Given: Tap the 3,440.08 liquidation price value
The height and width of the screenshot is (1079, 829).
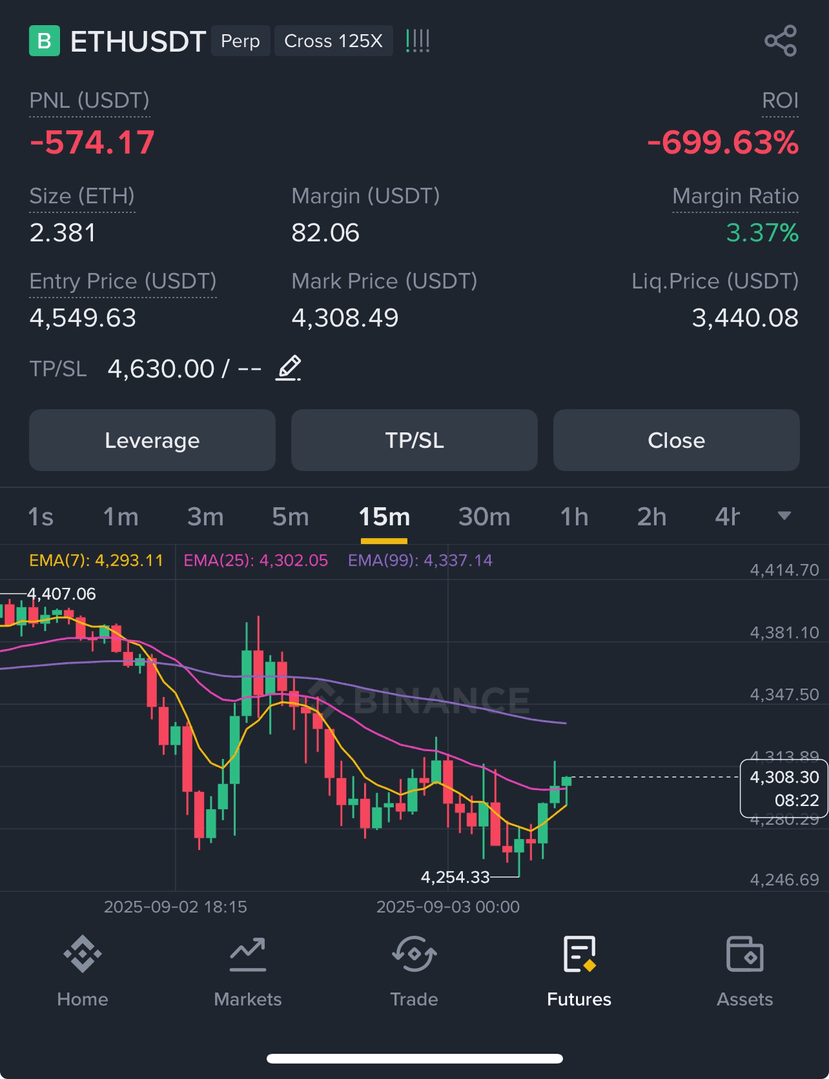Looking at the screenshot, I should (x=745, y=317).
